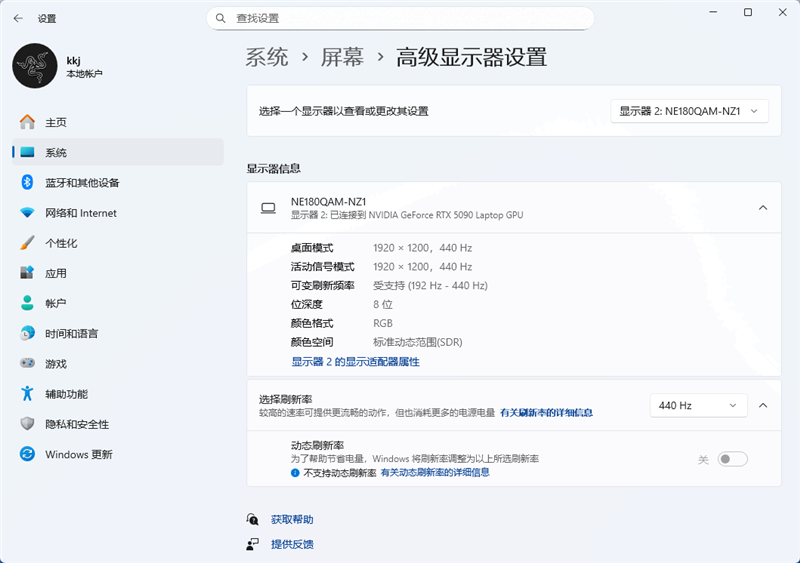Image resolution: width=800 pixels, height=563 pixels.
Task: Click the network Wi-Fi icon
Action: tap(27, 212)
